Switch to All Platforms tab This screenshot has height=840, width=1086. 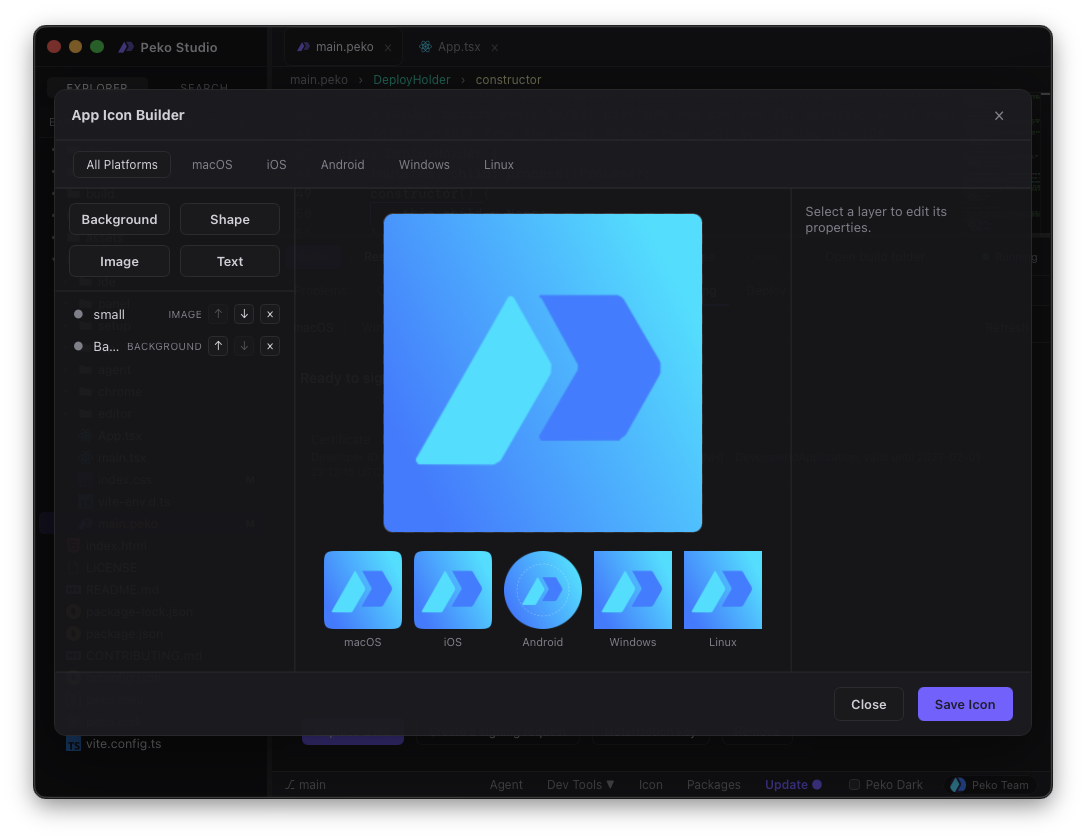click(122, 165)
